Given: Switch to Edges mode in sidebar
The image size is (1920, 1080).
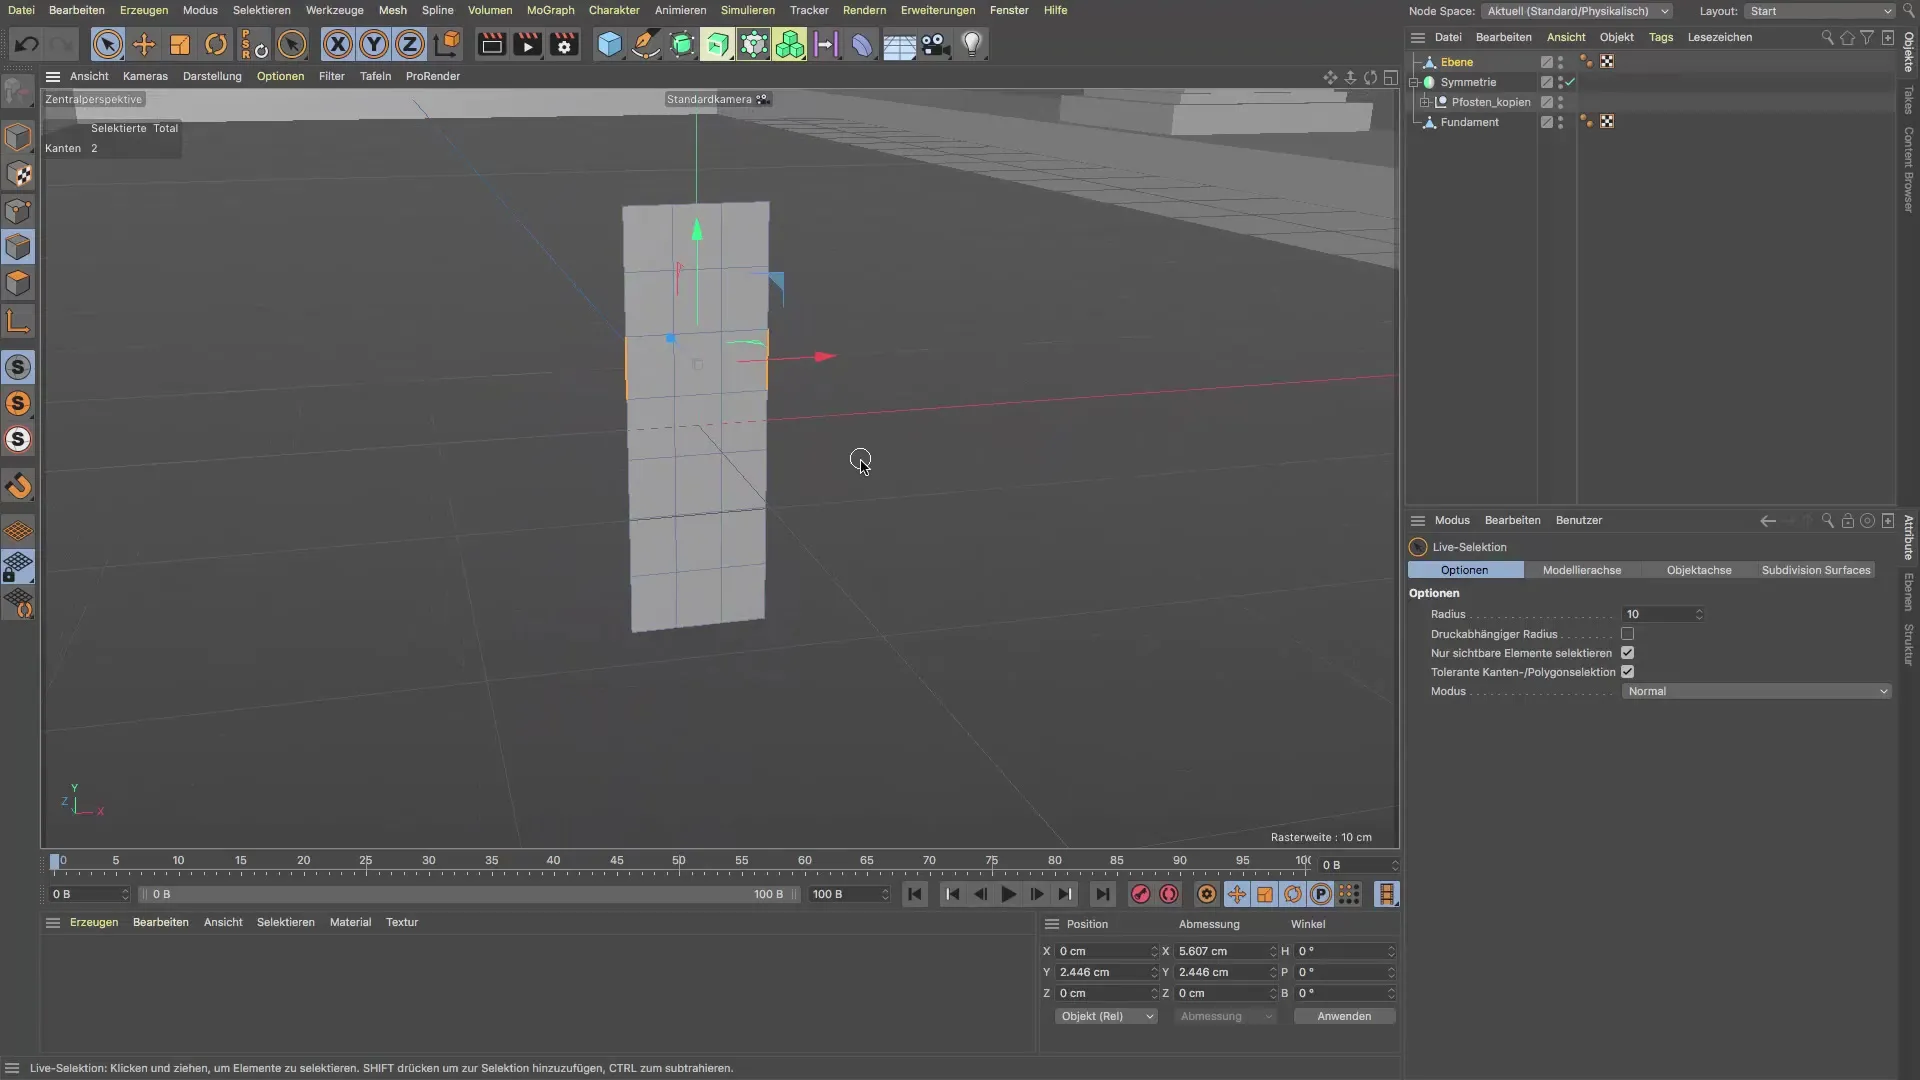Looking at the screenshot, I should pos(18,247).
